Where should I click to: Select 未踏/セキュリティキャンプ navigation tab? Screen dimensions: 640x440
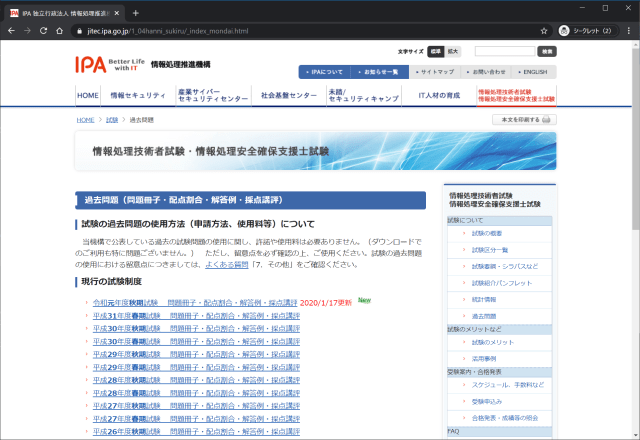pyautogui.click(x=364, y=96)
